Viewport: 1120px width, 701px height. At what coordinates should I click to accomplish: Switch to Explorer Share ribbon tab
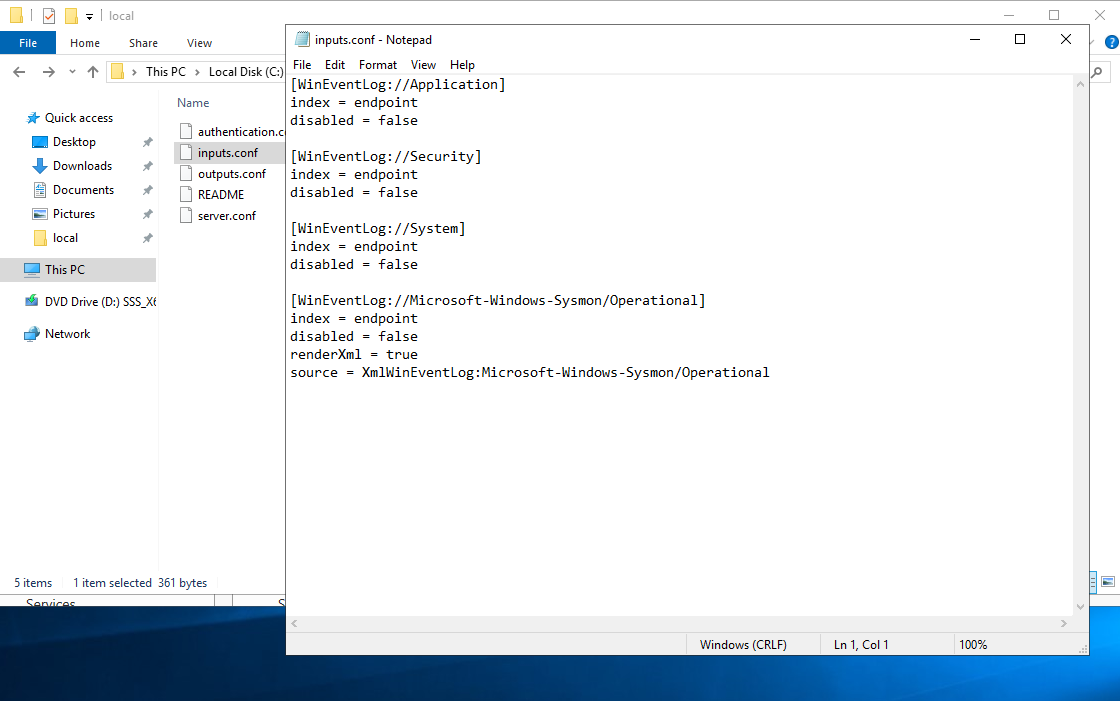(143, 43)
